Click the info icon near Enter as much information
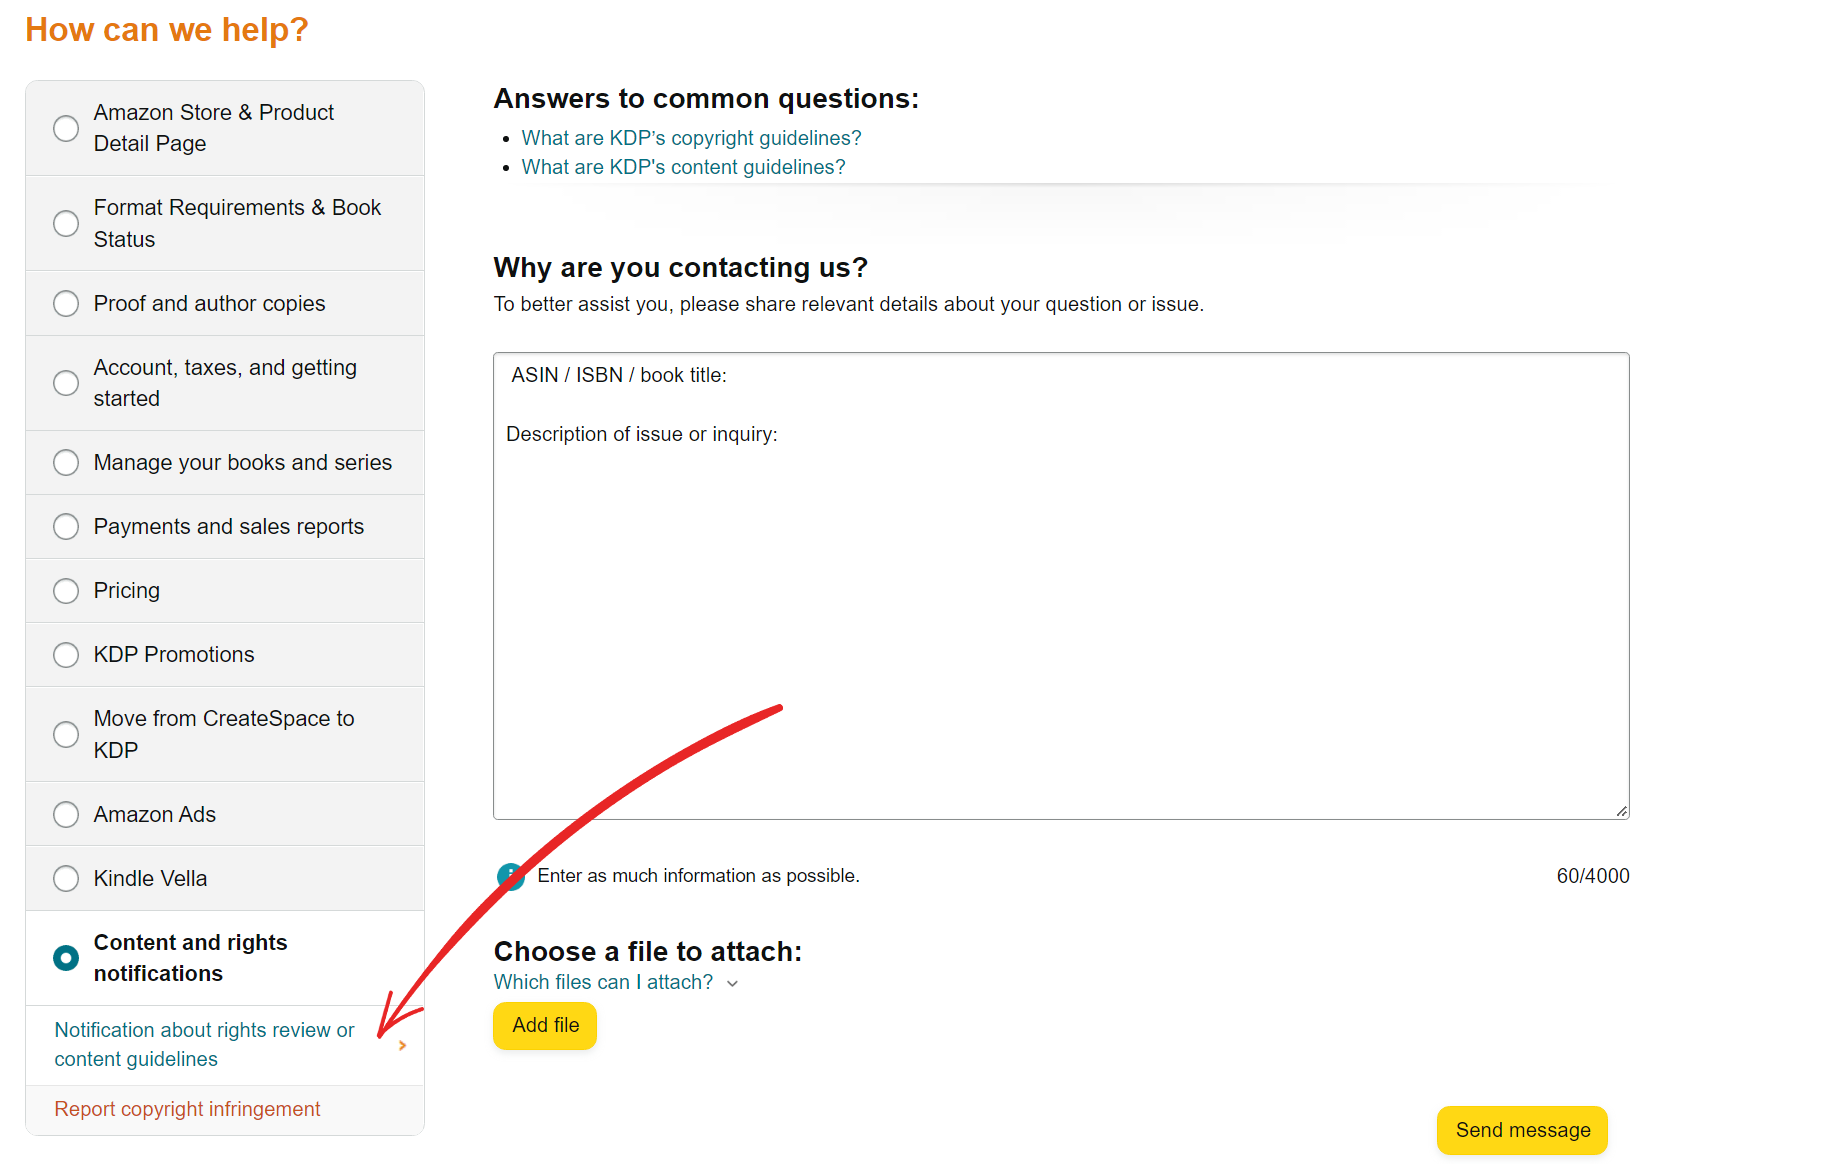Image resolution: width=1826 pixels, height=1164 pixels. click(x=511, y=876)
